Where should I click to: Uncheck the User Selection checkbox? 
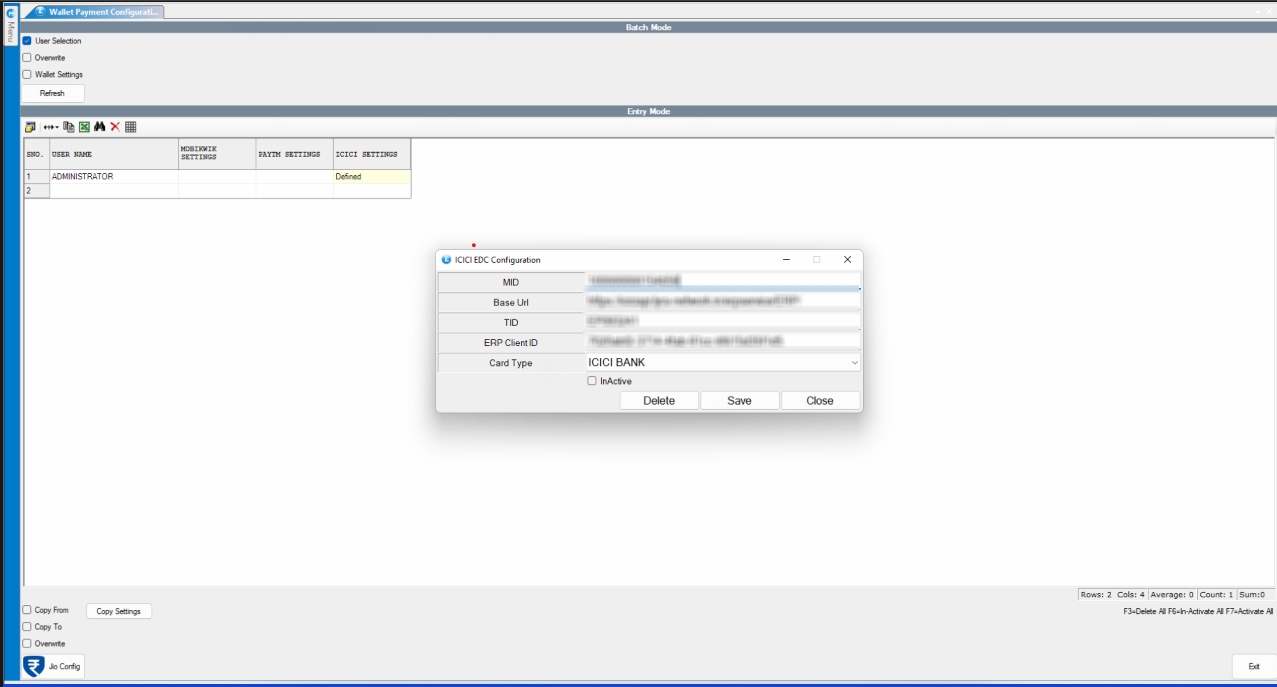pos(28,41)
